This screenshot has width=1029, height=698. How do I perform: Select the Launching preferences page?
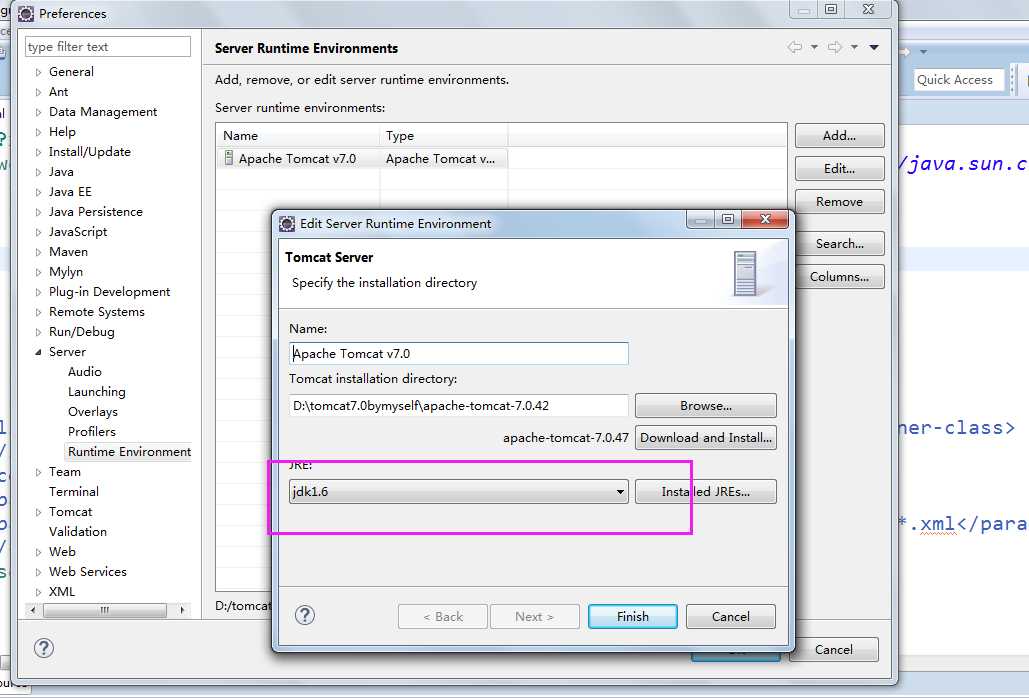96,392
